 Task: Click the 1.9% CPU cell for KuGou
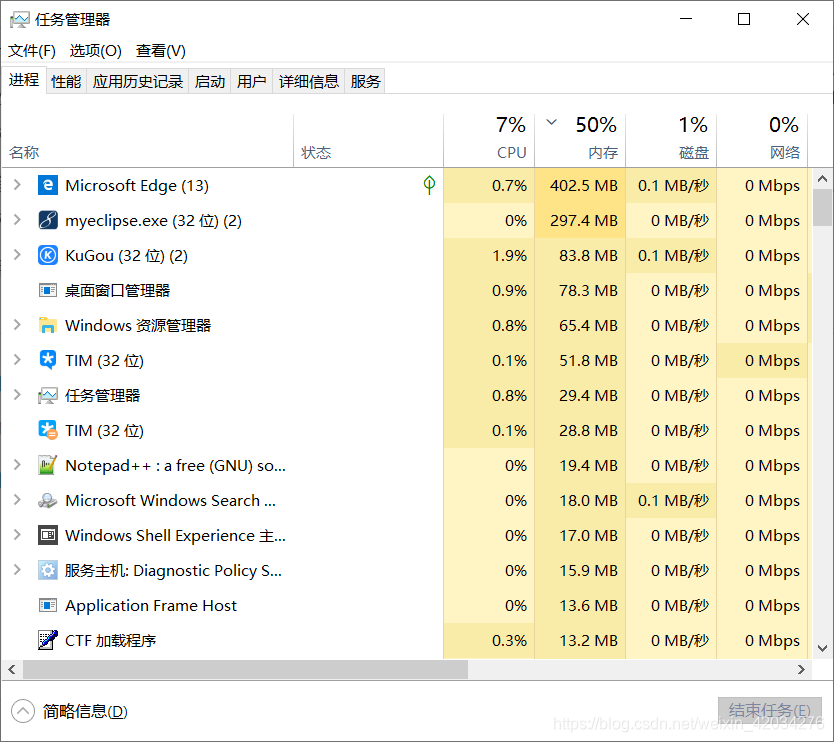[489, 255]
